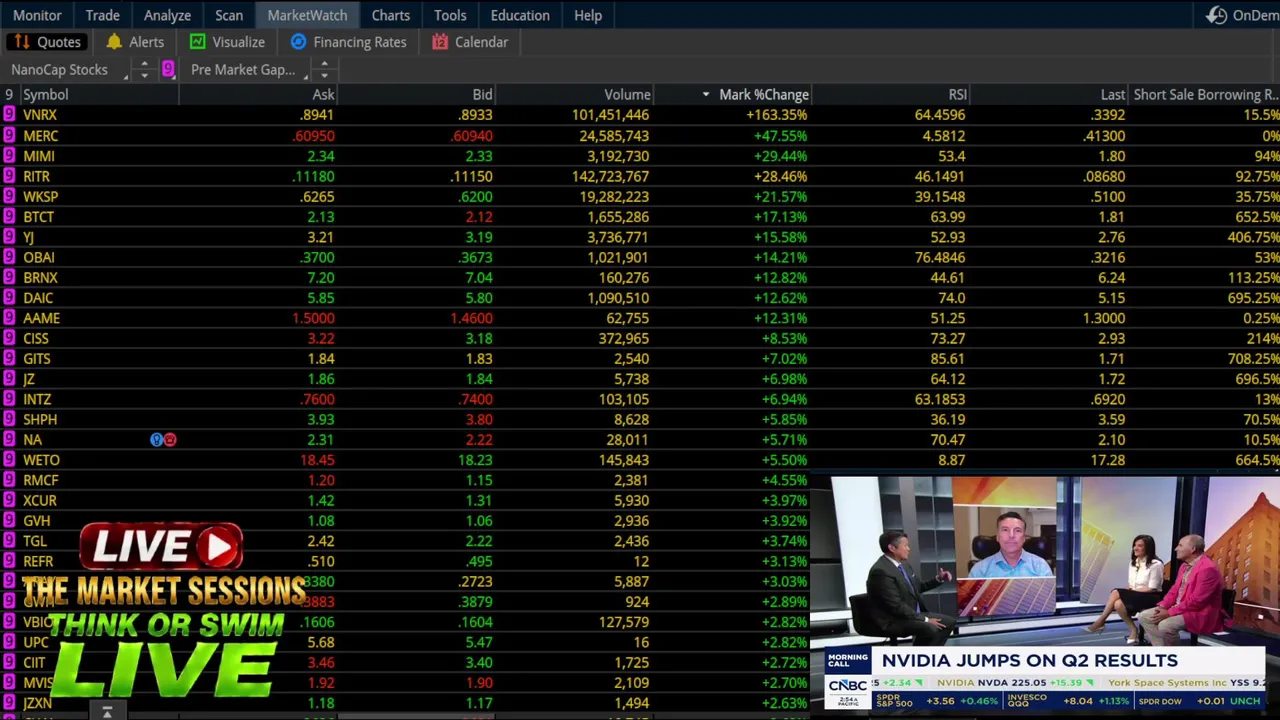Viewport: 1280px width, 720px height.
Task: Click the magenta link icon beside RITR
Action: 9,176
